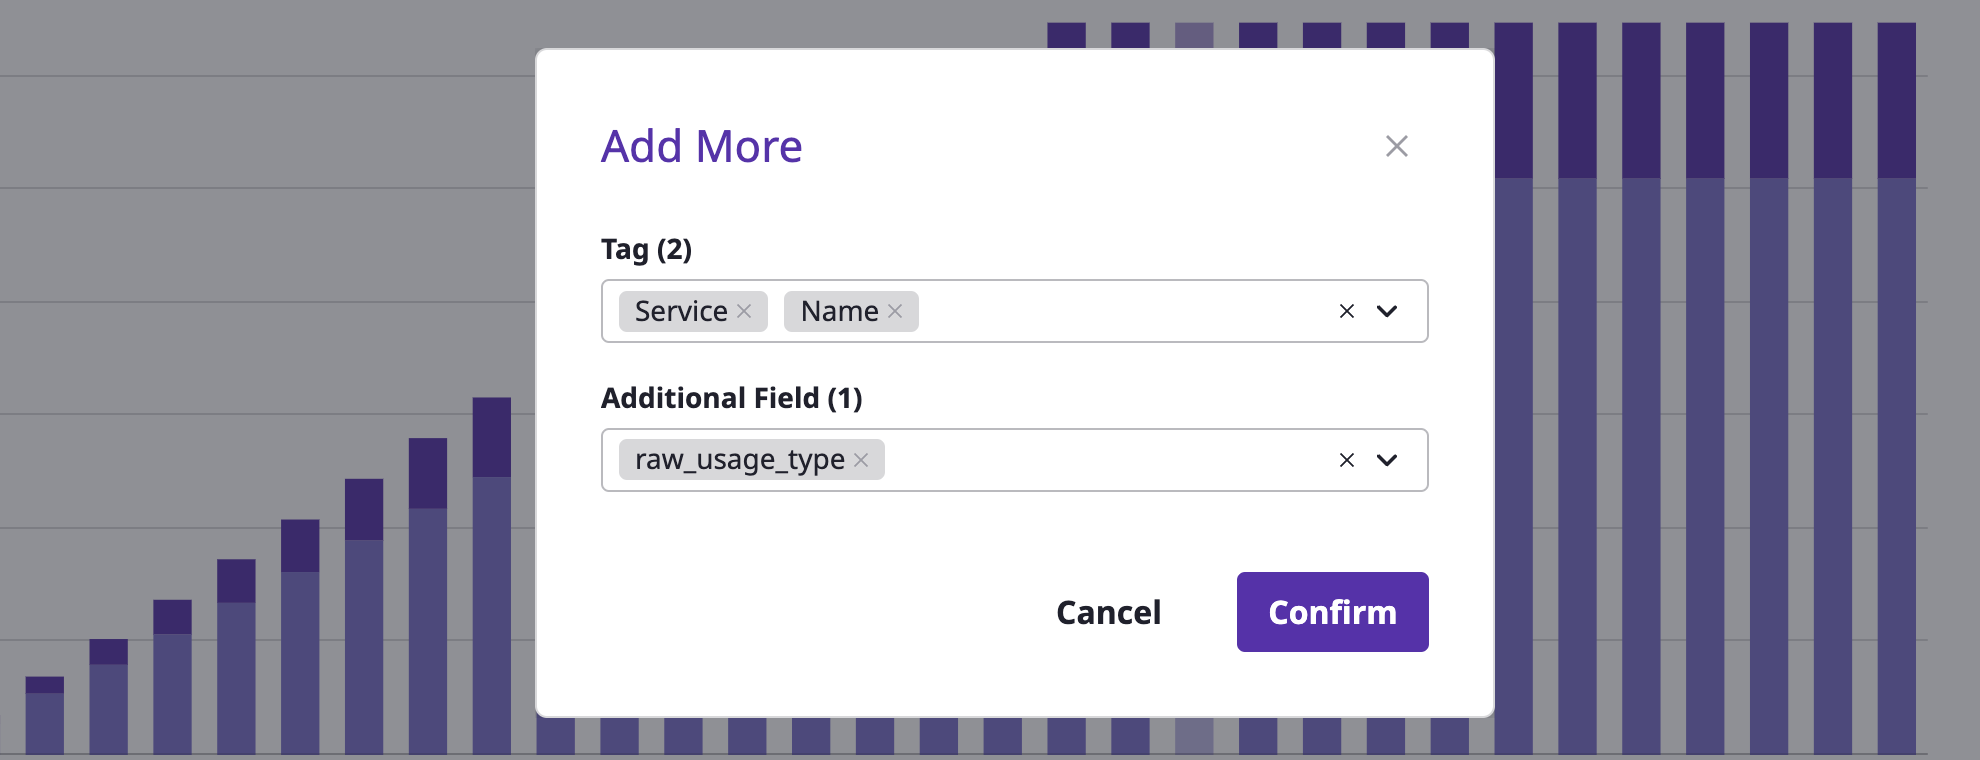This screenshot has height=760, width=1980.
Task: Click the Additional Field (1) label
Action: tap(731, 398)
